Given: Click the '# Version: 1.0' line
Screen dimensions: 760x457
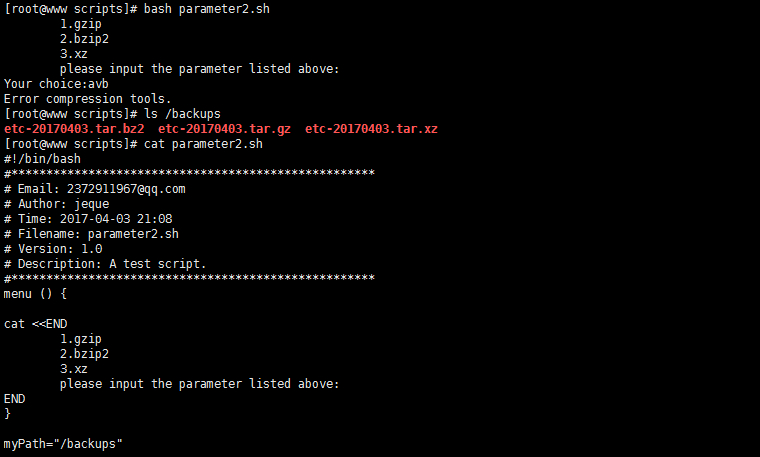Looking at the screenshot, I should click(53, 249).
